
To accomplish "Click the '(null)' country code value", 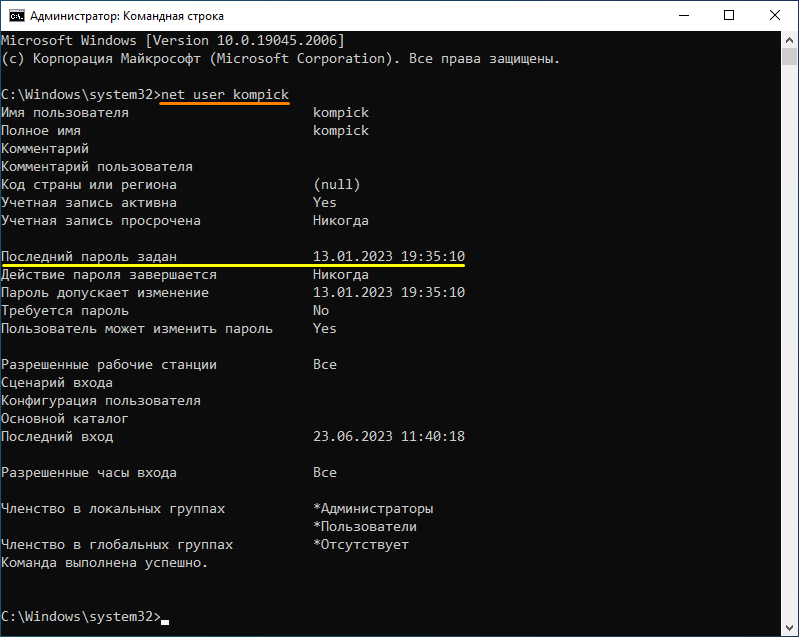I will (337, 184).
